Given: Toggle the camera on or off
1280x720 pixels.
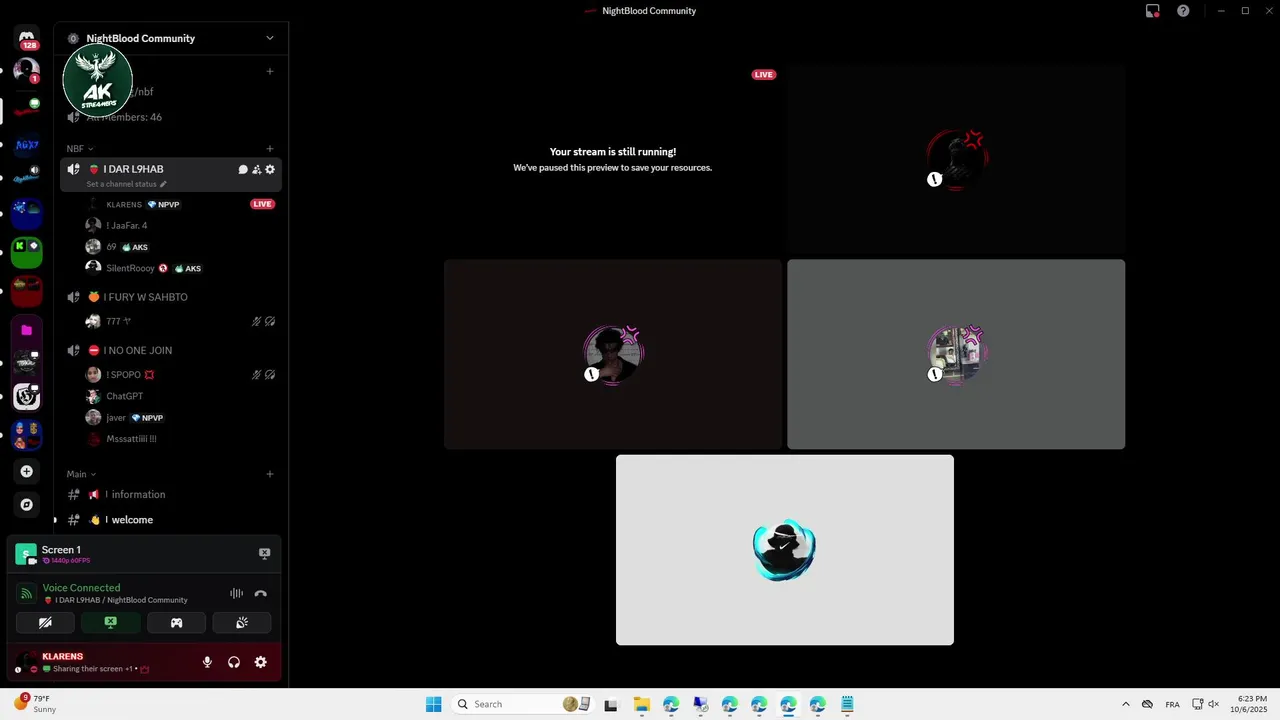Looking at the screenshot, I should 45,622.
